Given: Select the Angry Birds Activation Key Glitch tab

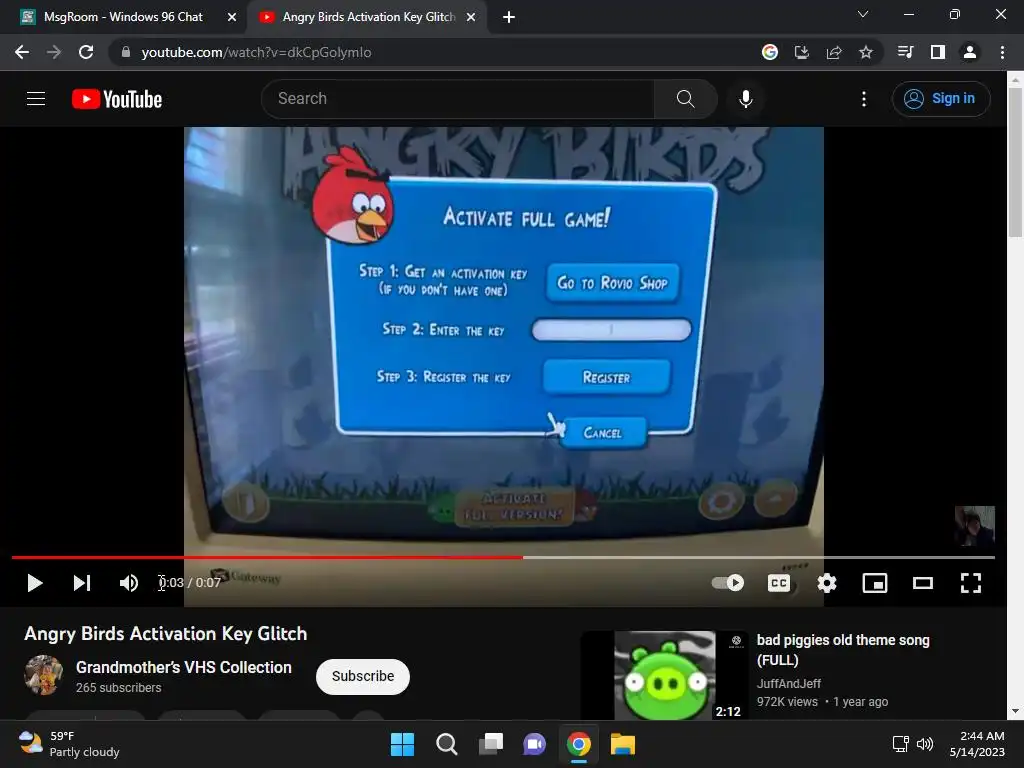Looking at the screenshot, I should 368,17.
